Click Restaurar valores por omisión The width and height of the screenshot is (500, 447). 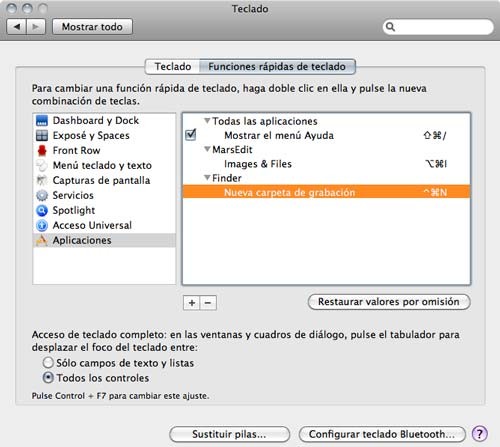coord(389,302)
